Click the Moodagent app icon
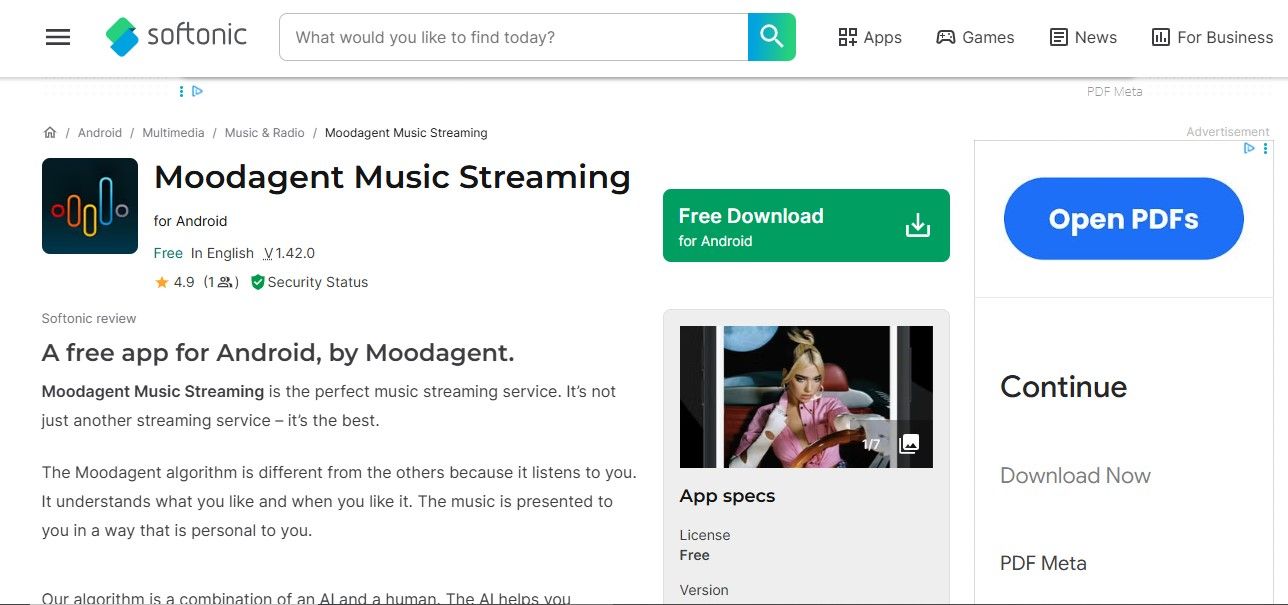The image size is (1288, 605). 90,206
